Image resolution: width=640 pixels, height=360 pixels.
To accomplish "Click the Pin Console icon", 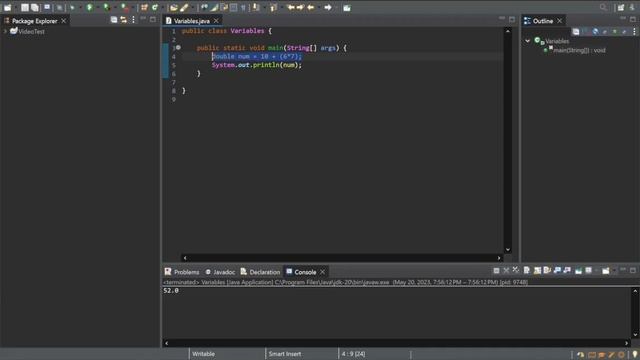I will (578, 271).
